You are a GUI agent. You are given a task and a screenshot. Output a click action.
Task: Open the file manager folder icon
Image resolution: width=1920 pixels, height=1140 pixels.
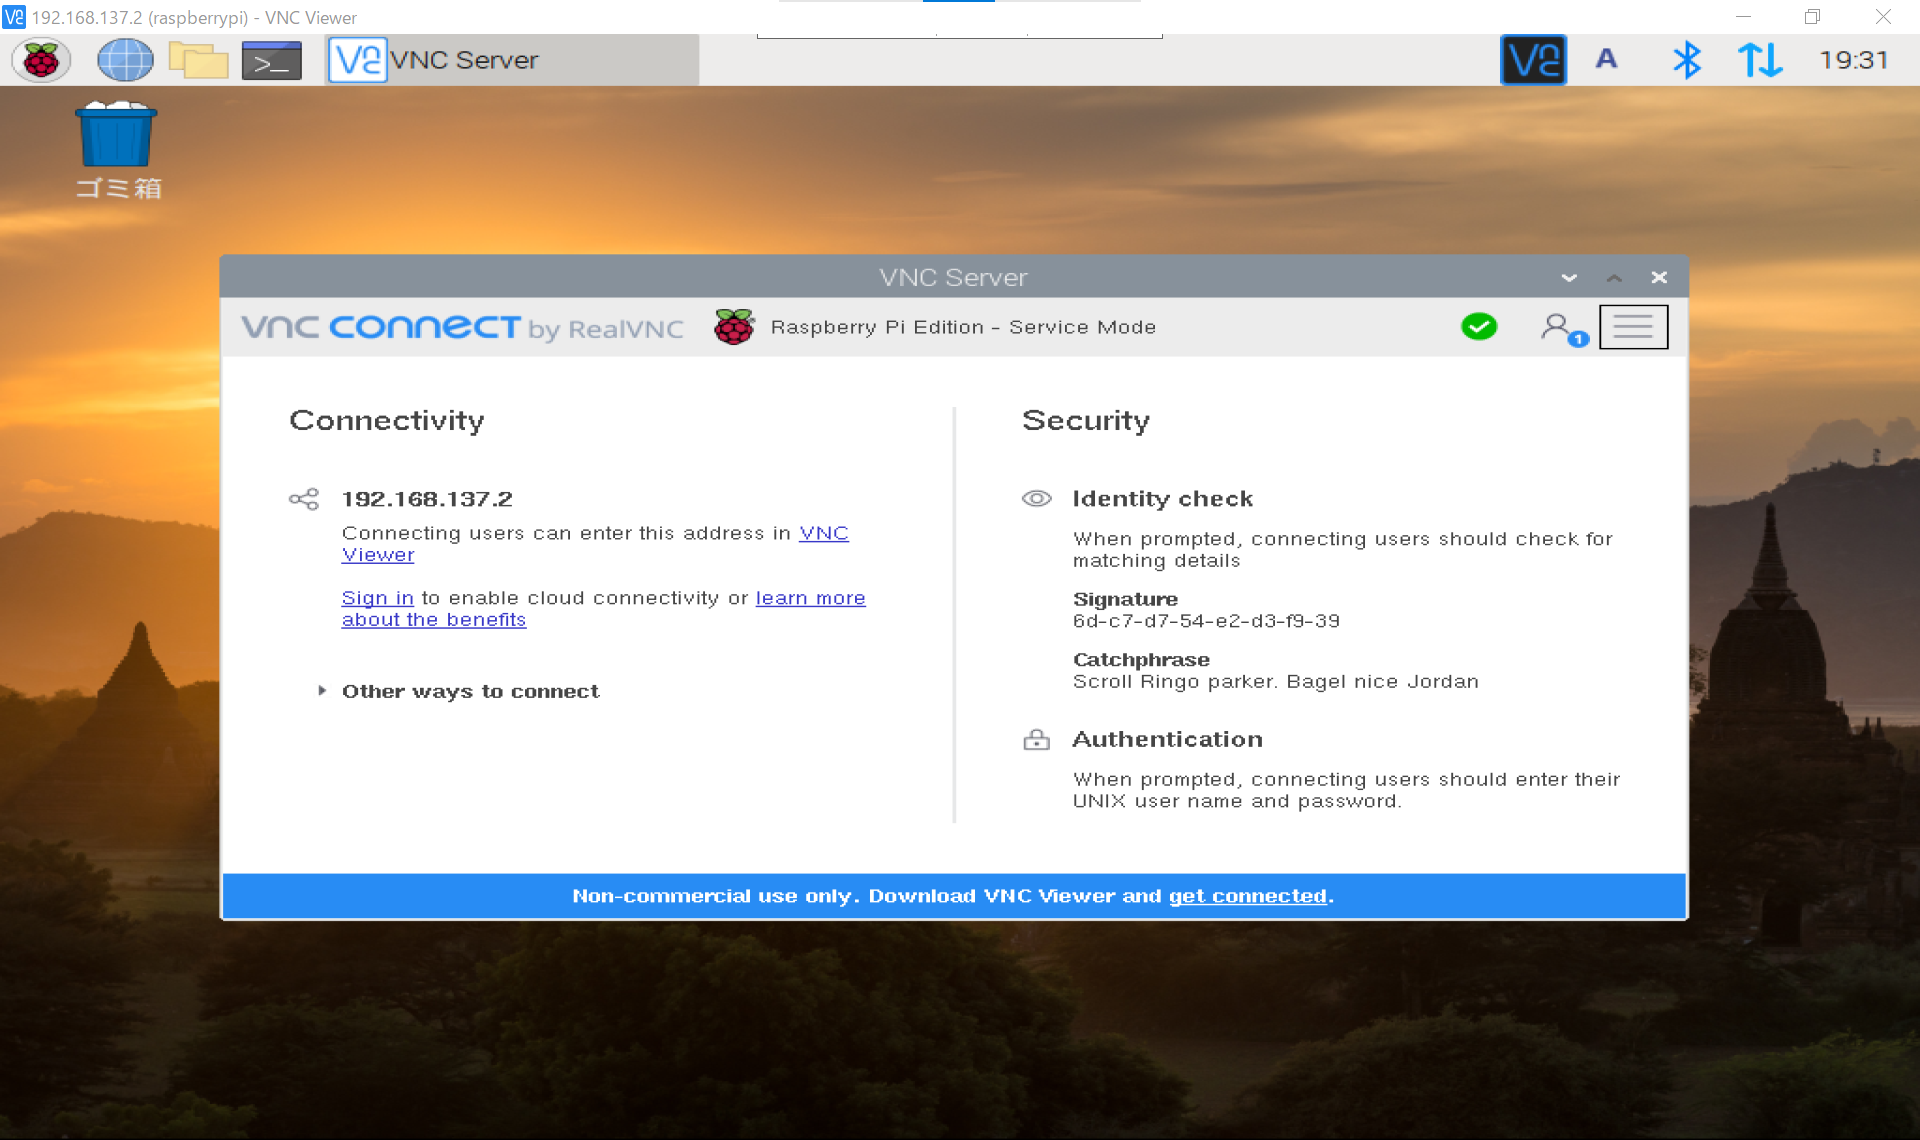[x=198, y=60]
